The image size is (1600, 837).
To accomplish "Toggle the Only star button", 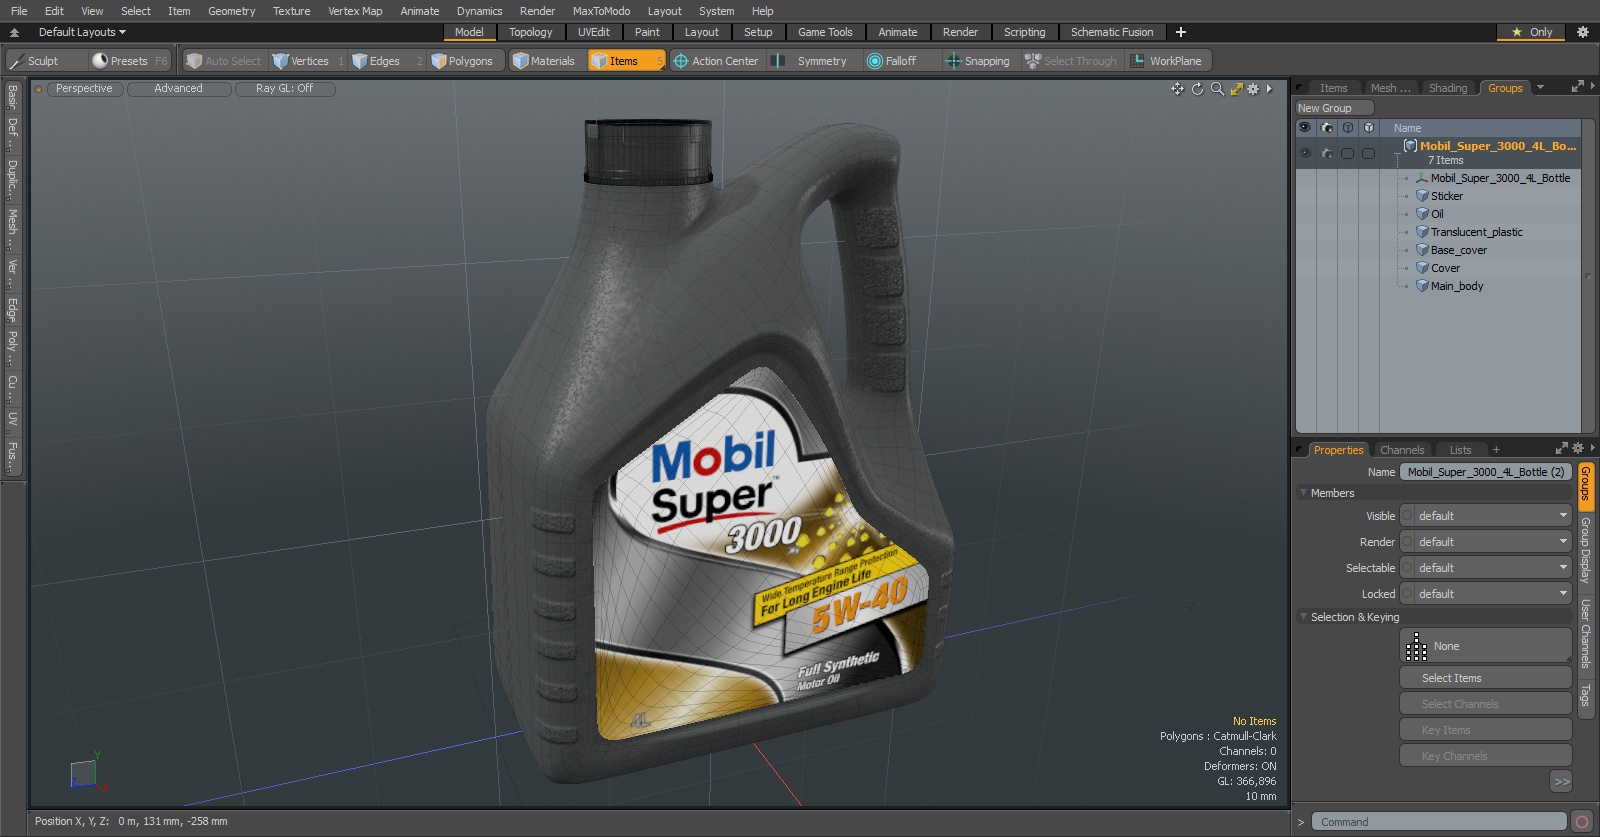I will coord(1532,32).
